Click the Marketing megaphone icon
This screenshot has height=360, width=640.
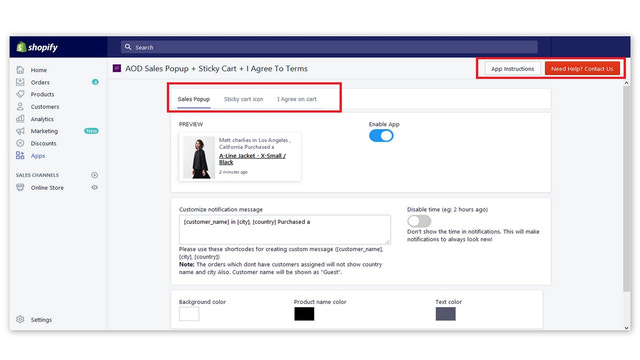tap(20, 131)
